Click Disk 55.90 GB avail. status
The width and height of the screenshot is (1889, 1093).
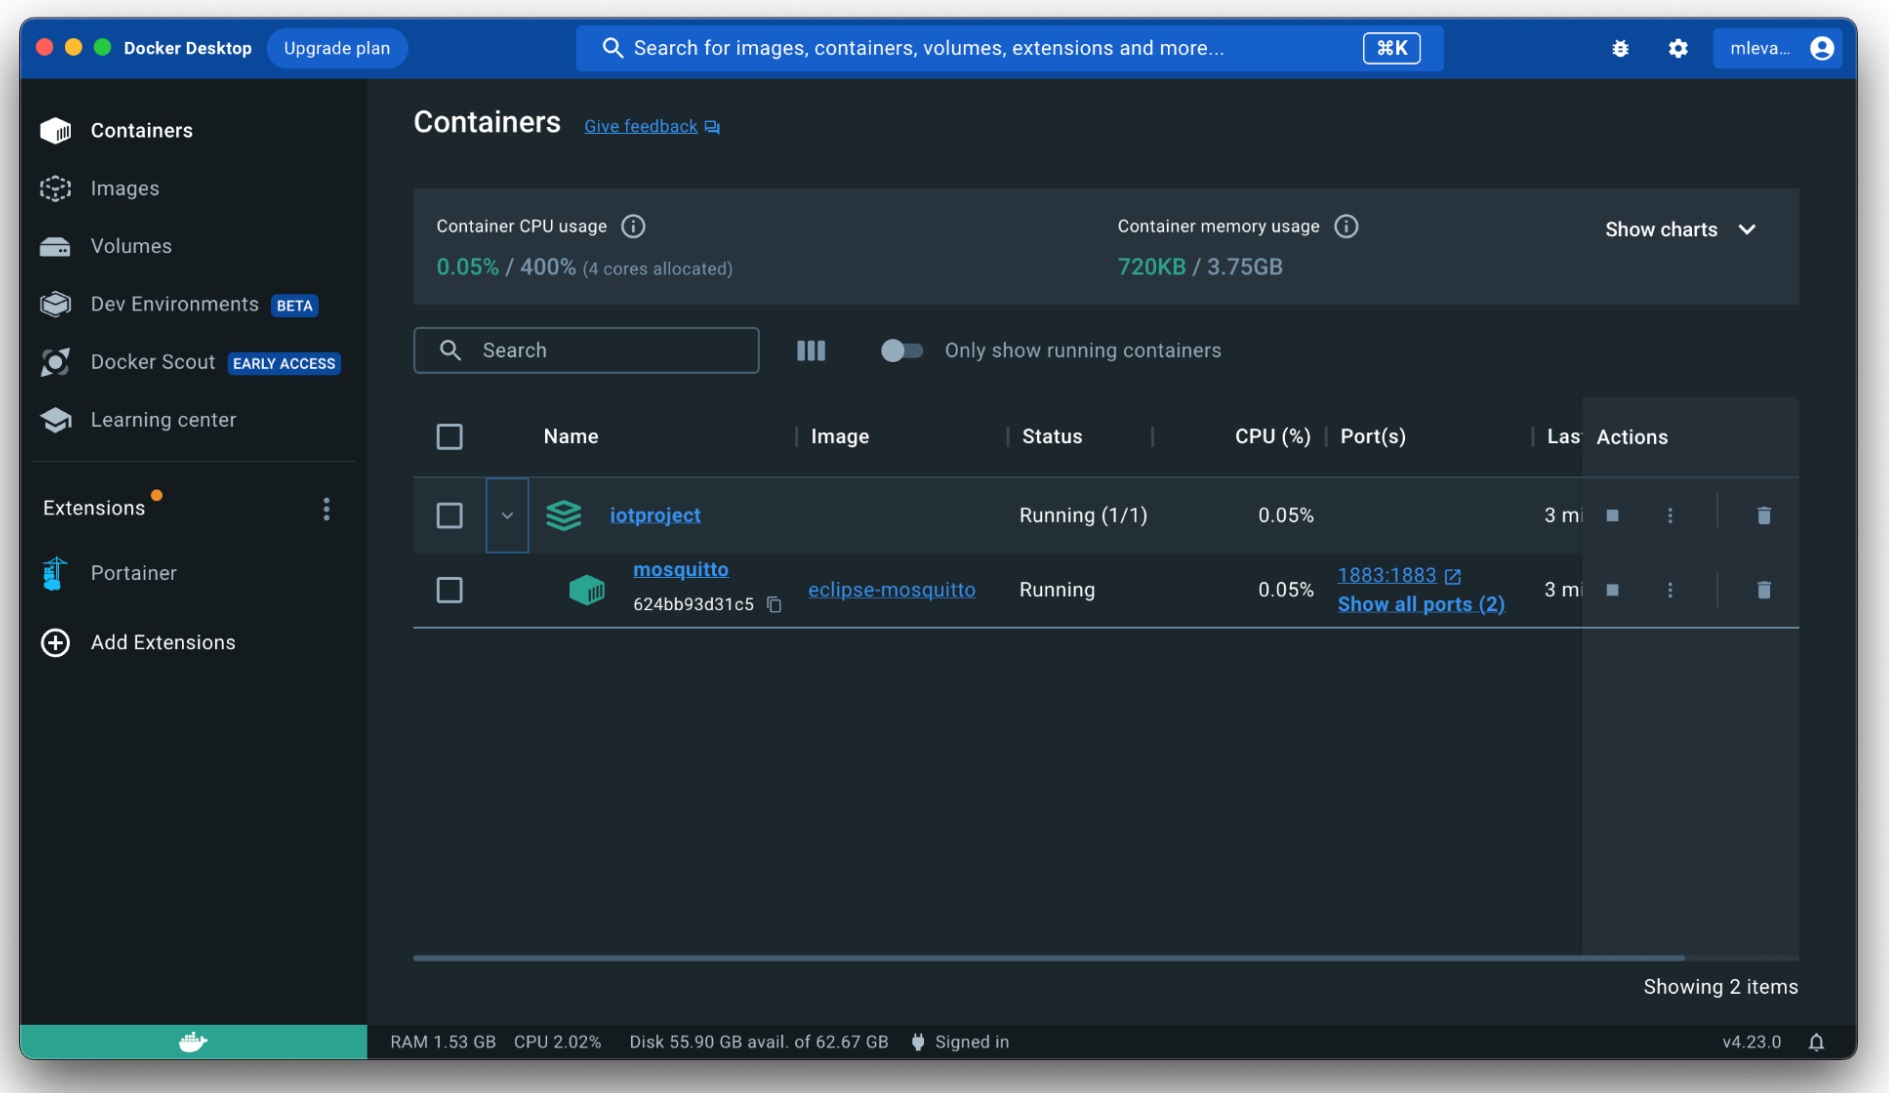coord(758,1042)
